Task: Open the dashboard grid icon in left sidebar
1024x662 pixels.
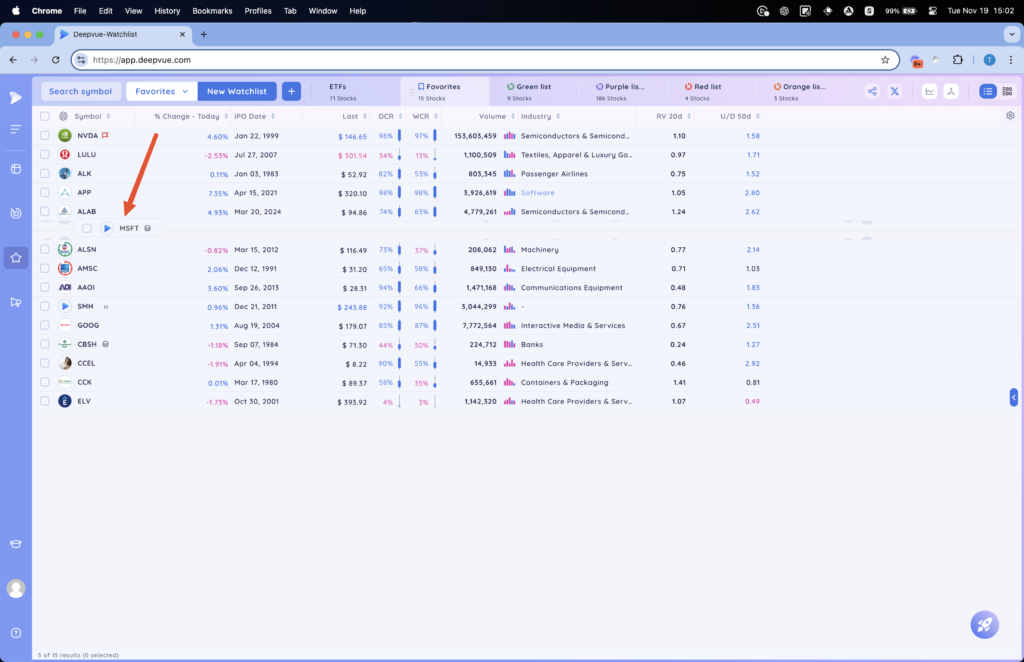Action: (16, 169)
